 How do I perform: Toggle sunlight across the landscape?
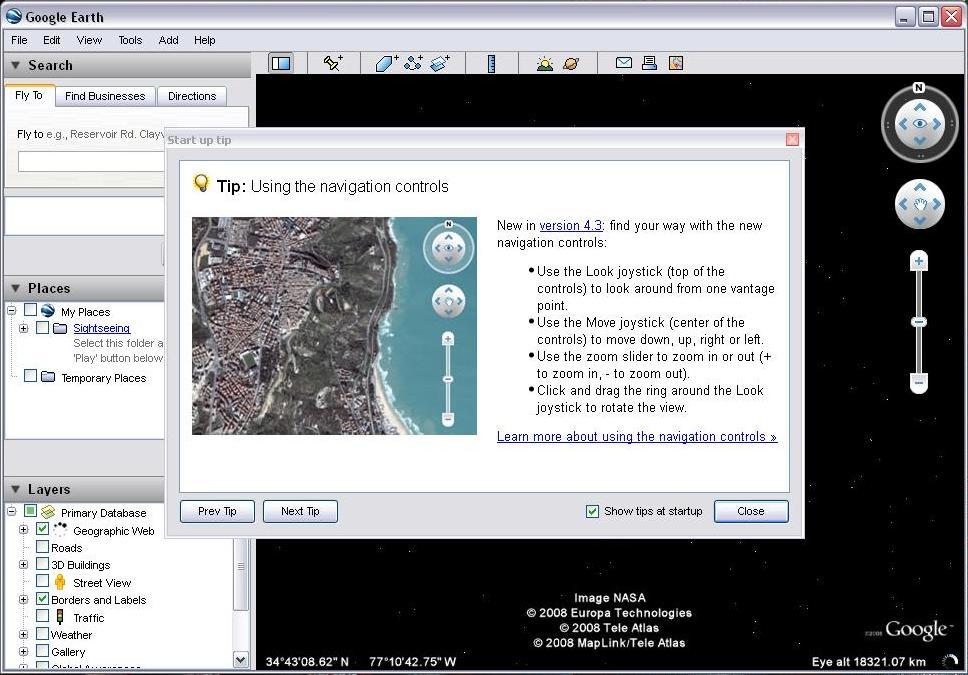tap(543, 63)
